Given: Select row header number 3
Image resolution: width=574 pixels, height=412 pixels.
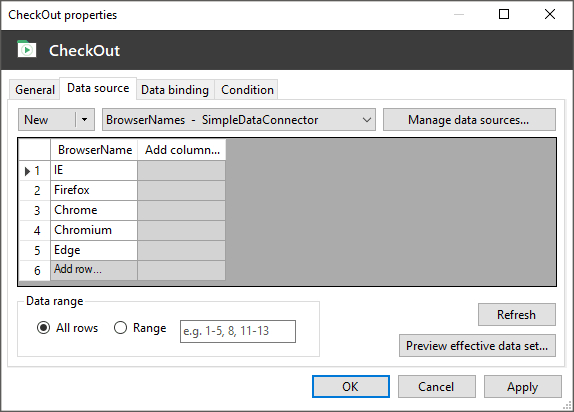Looking at the screenshot, I should point(34,211).
